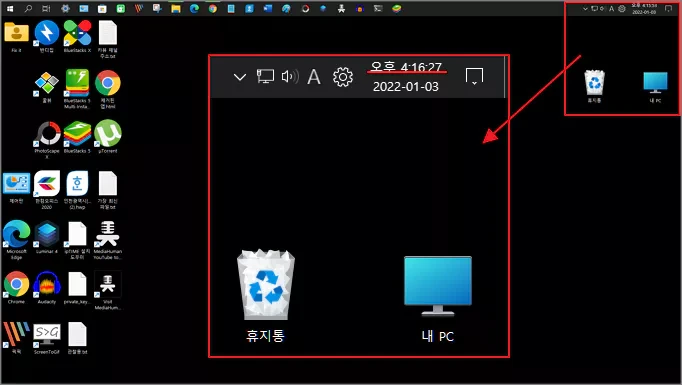
Task: Launch Google Chrome from the taskbar
Action: [213, 8]
